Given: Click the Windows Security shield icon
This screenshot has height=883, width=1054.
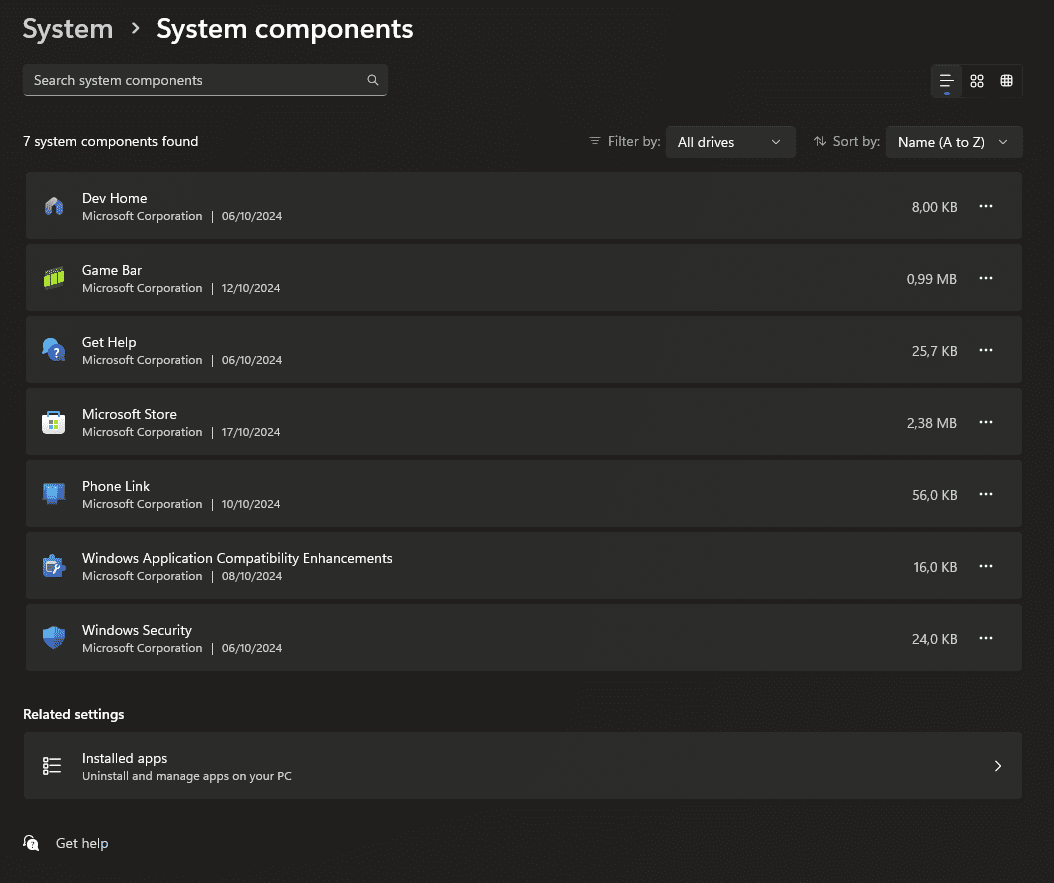Looking at the screenshot, I should point(54,639).
